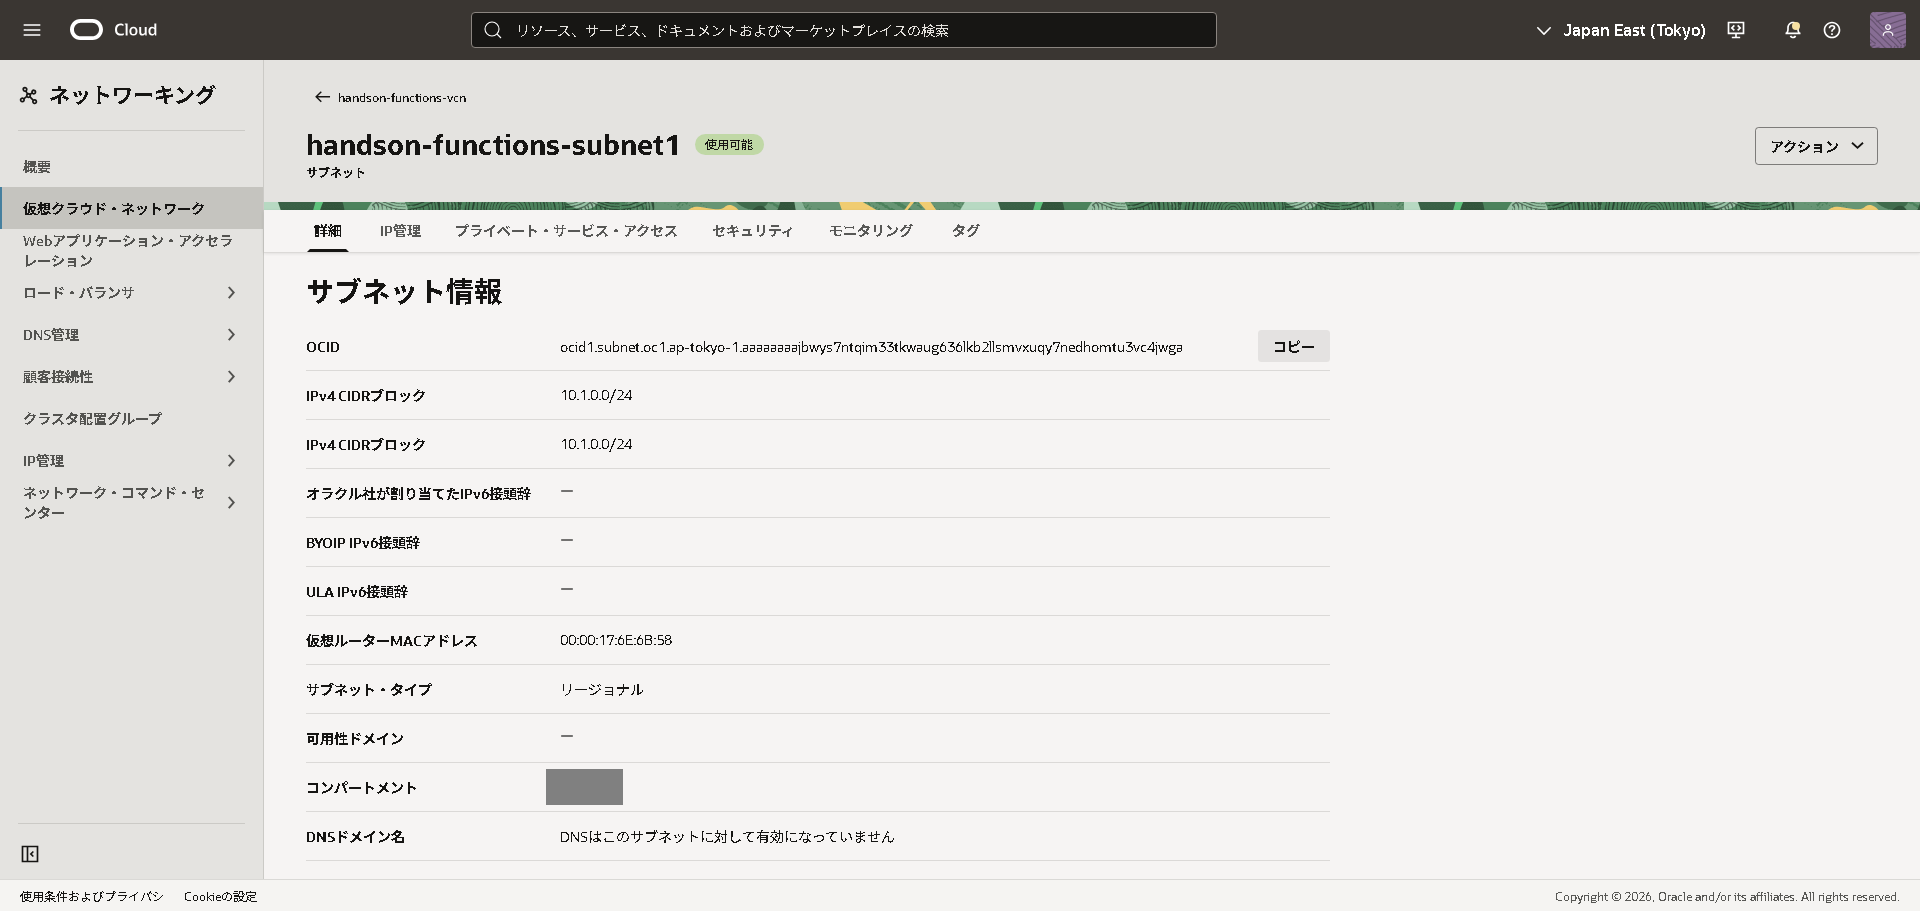
Task: Expand DNS管理 submenu
Action: pyautogui.click(x=231, y=335)
